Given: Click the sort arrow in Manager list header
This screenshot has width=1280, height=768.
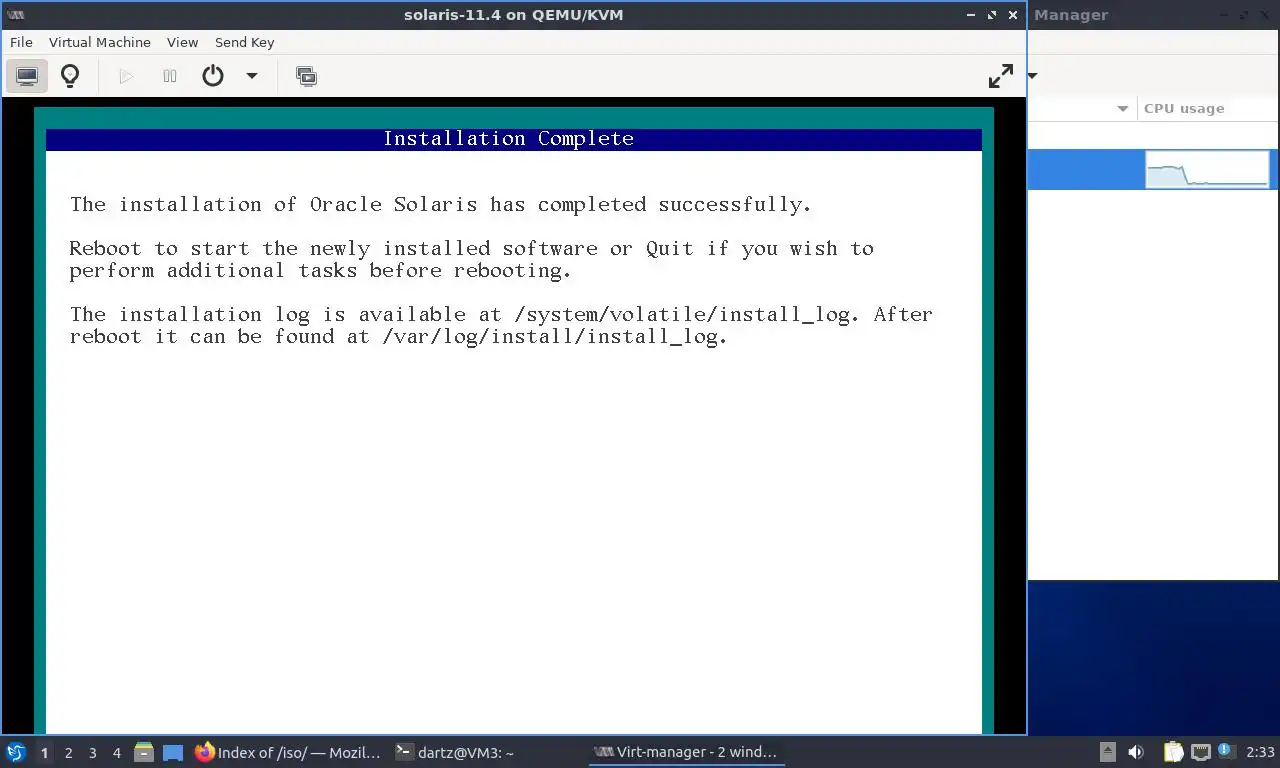Looking at the screenshot, I should pos(1122,109).
